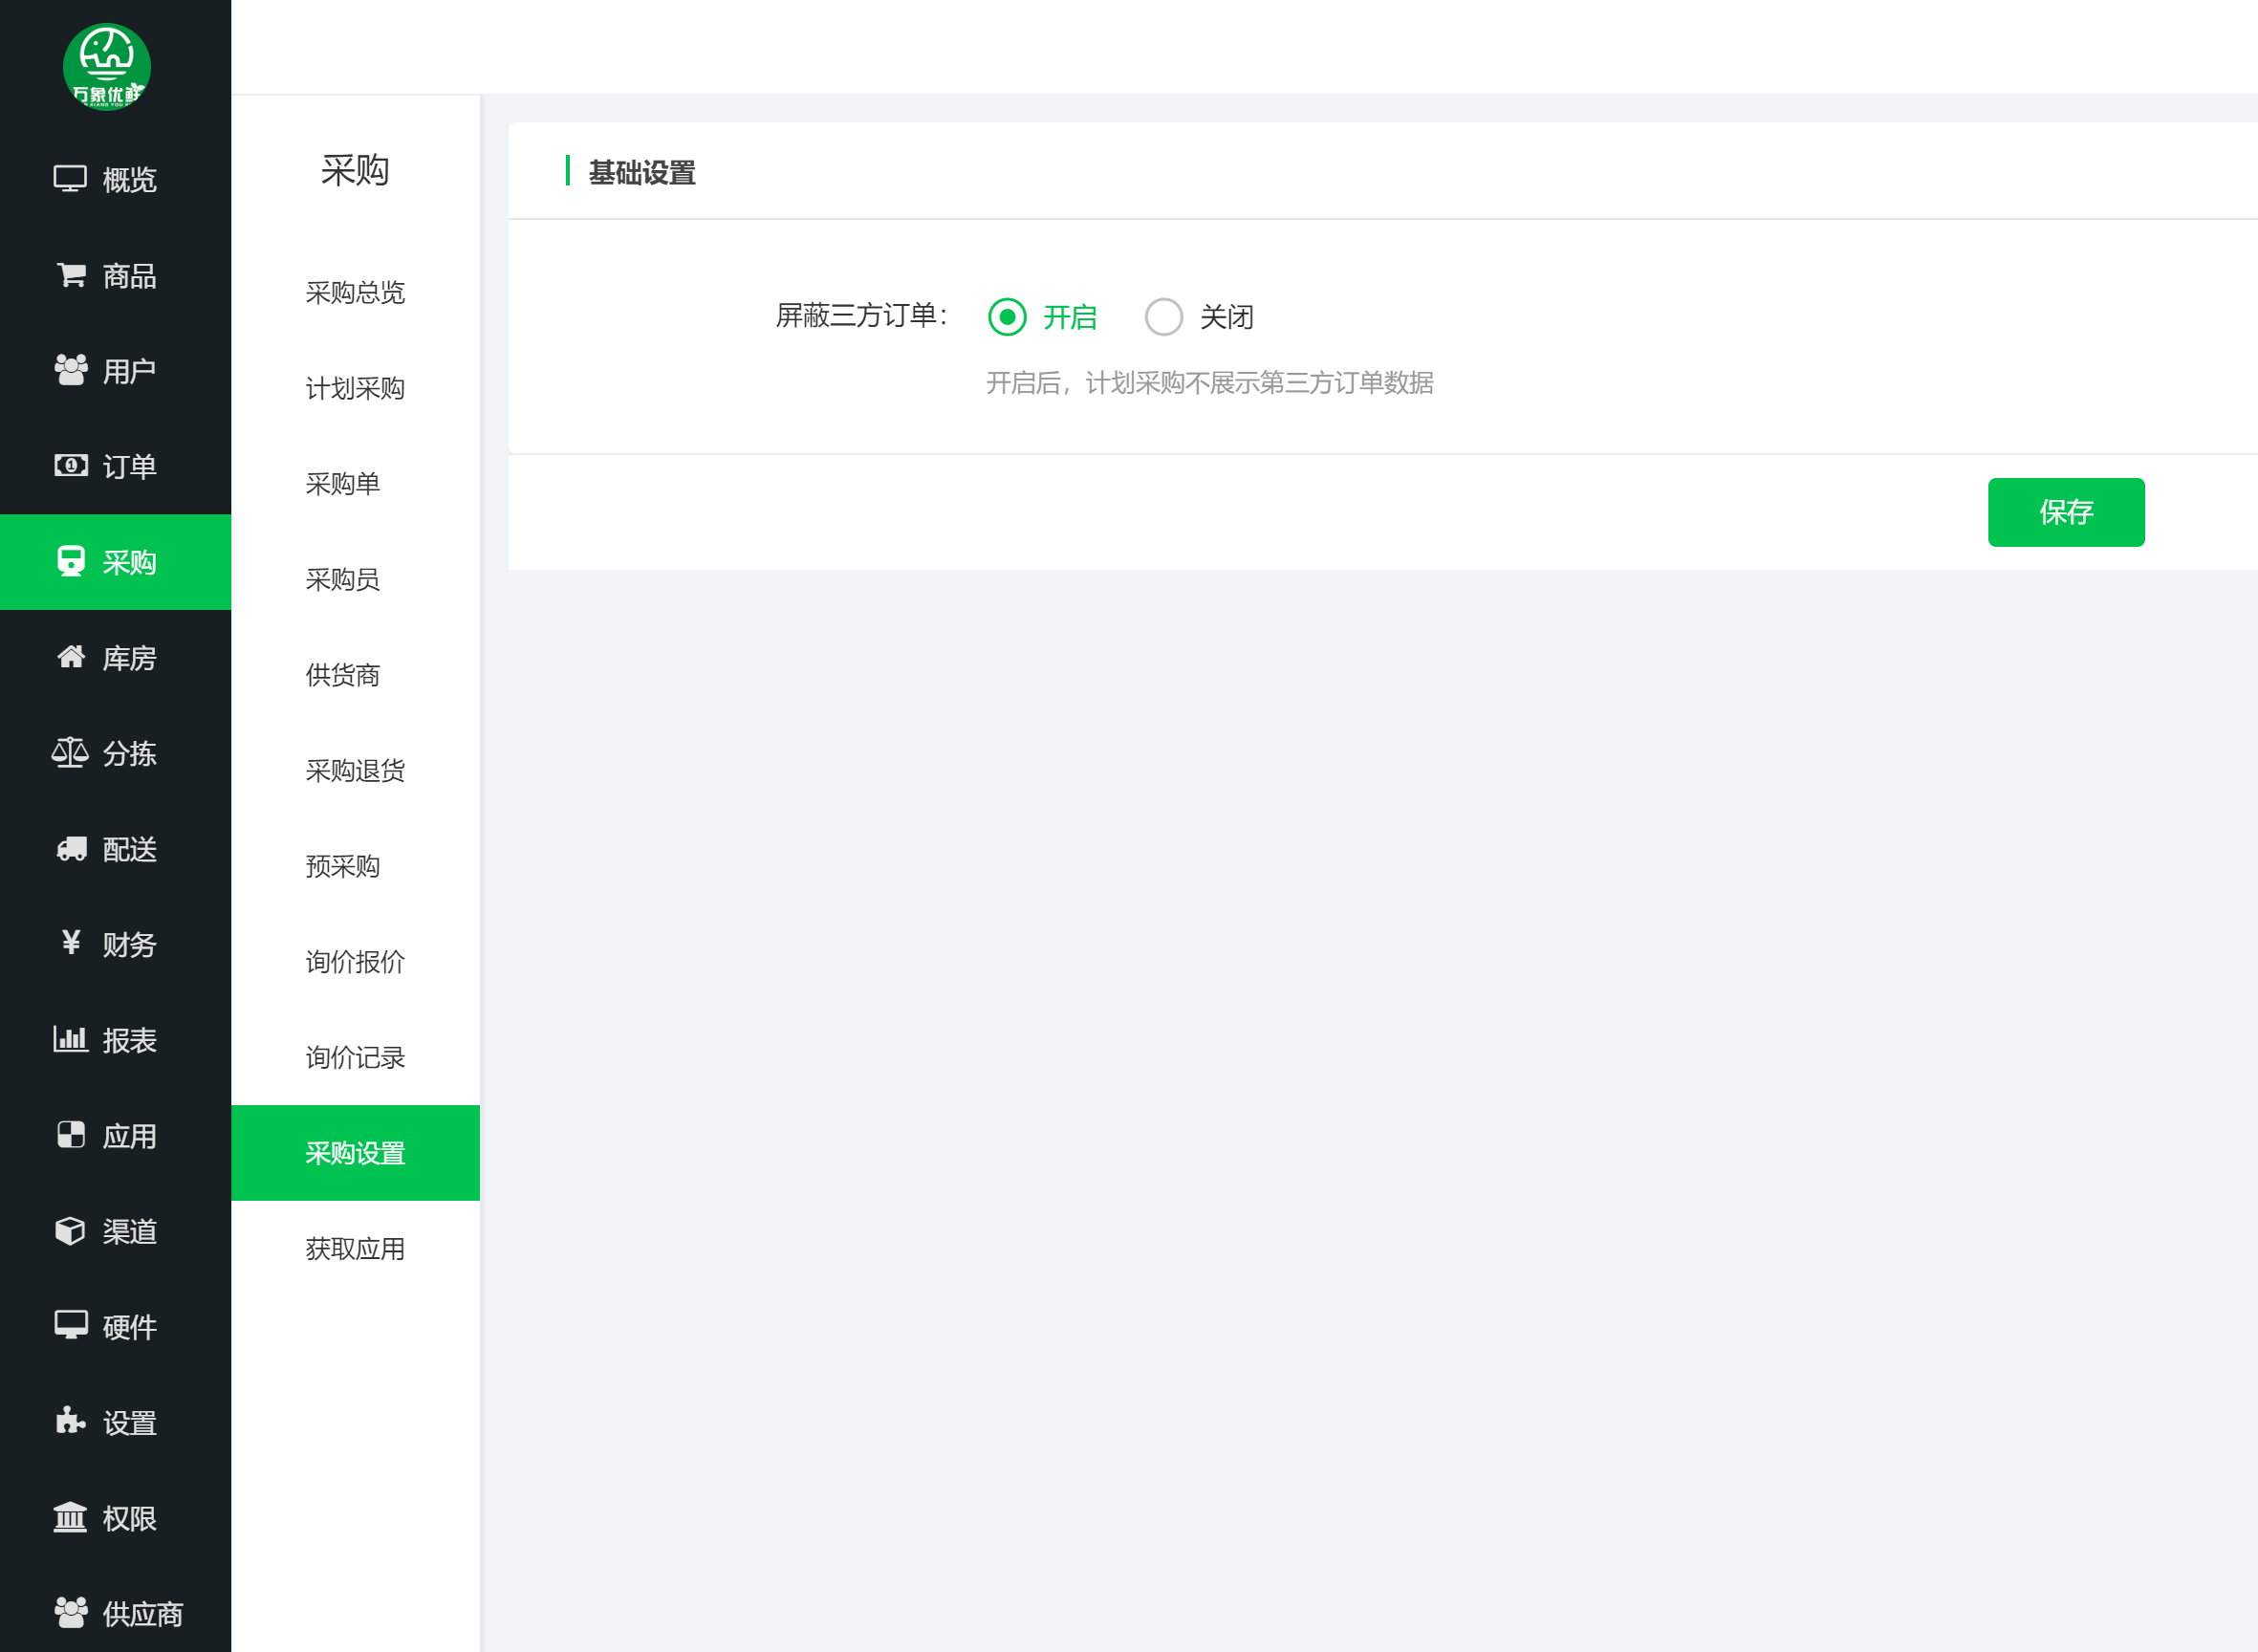Open the 询价报价 submenu entry
Image resolution: width=2258 pixels, height=1652 pixels.
tap(355, 962)
